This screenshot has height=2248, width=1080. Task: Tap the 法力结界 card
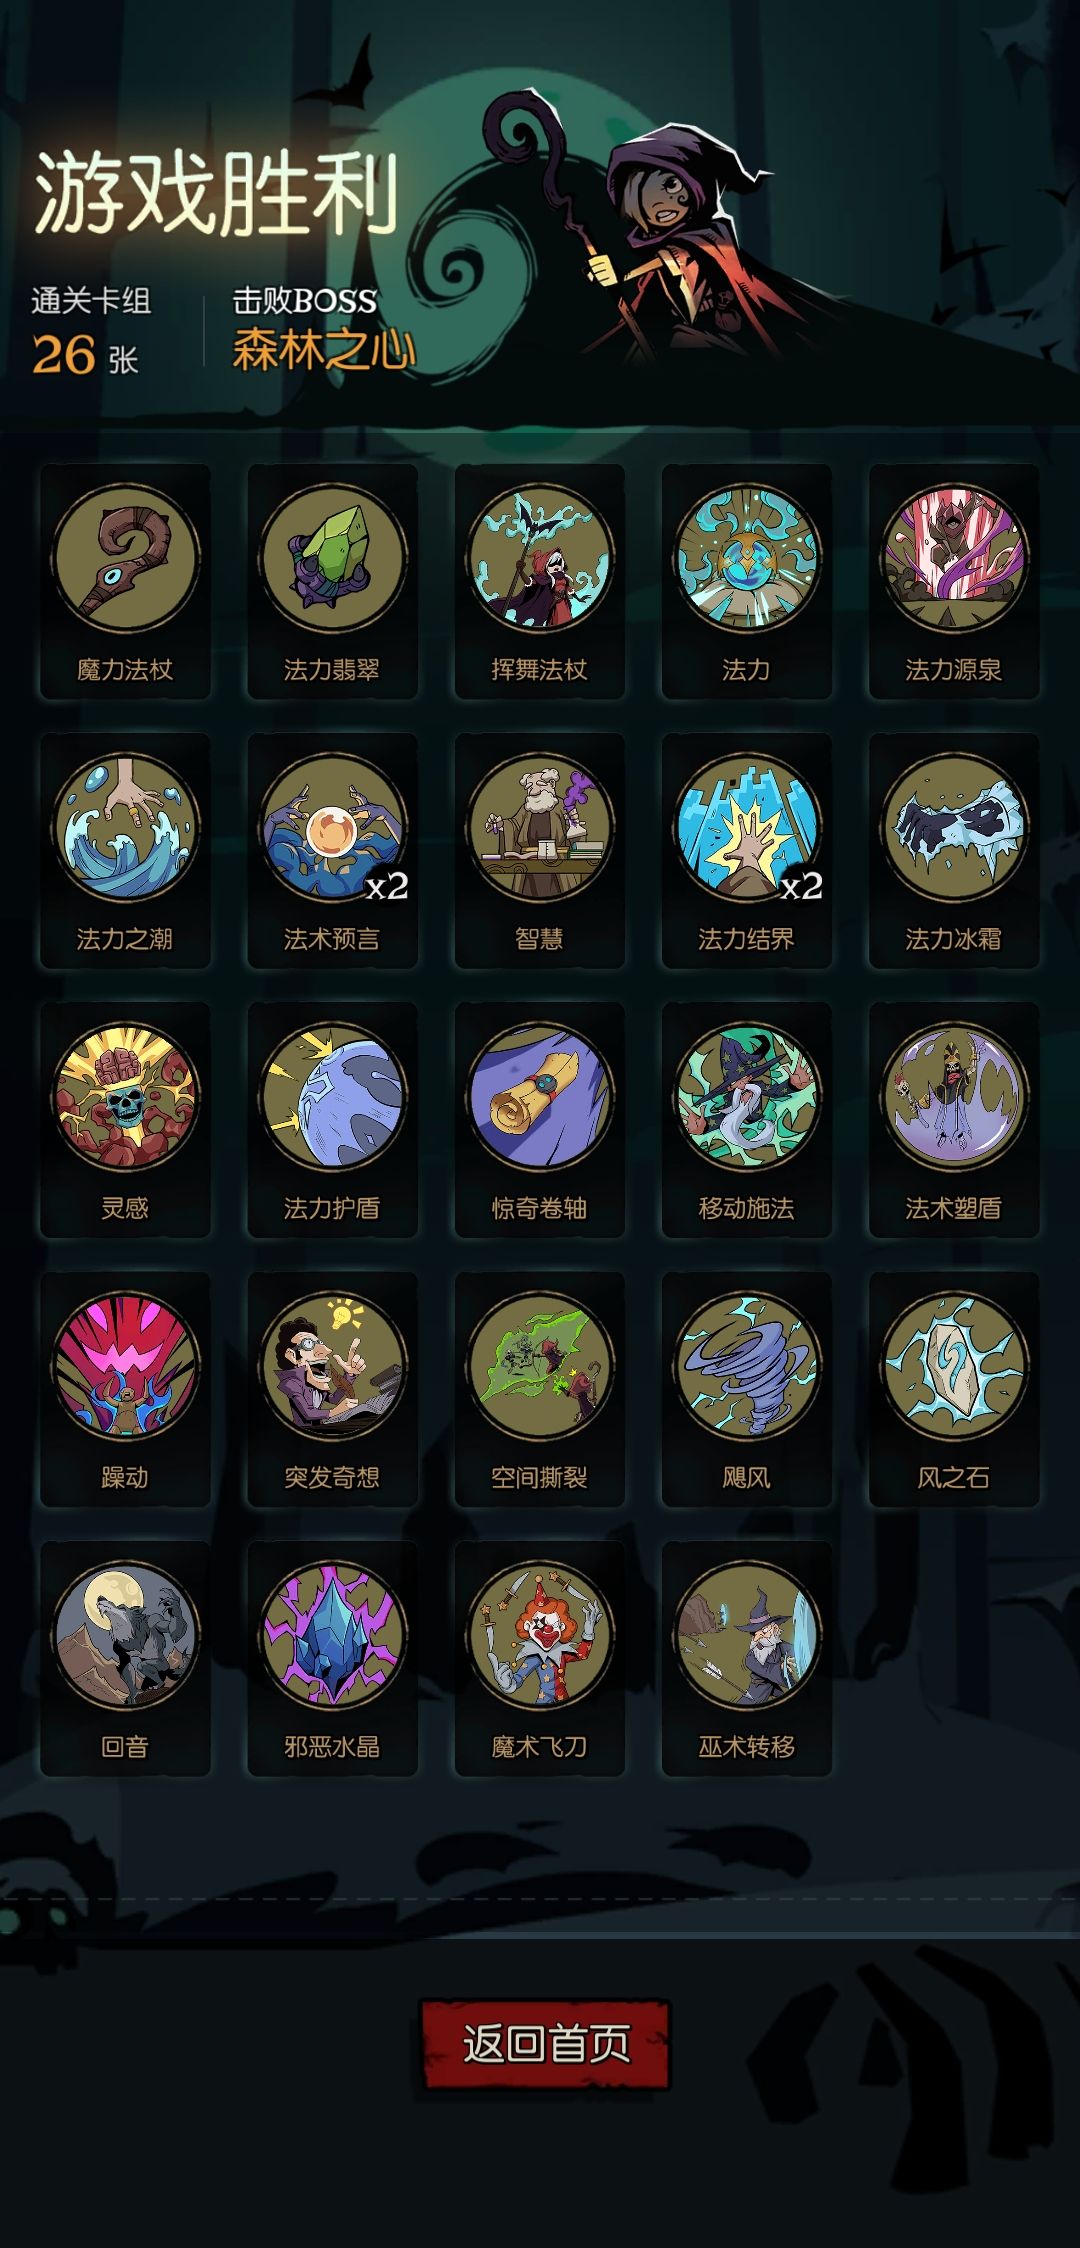[747, 850]
